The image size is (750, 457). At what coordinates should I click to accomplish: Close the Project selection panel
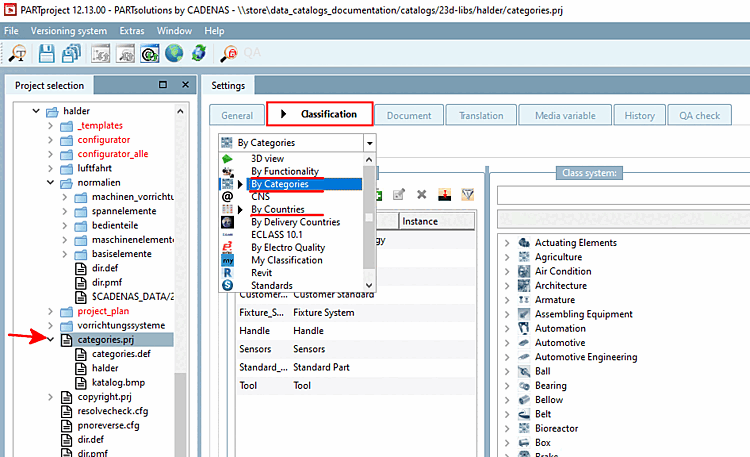pos(186,85)
